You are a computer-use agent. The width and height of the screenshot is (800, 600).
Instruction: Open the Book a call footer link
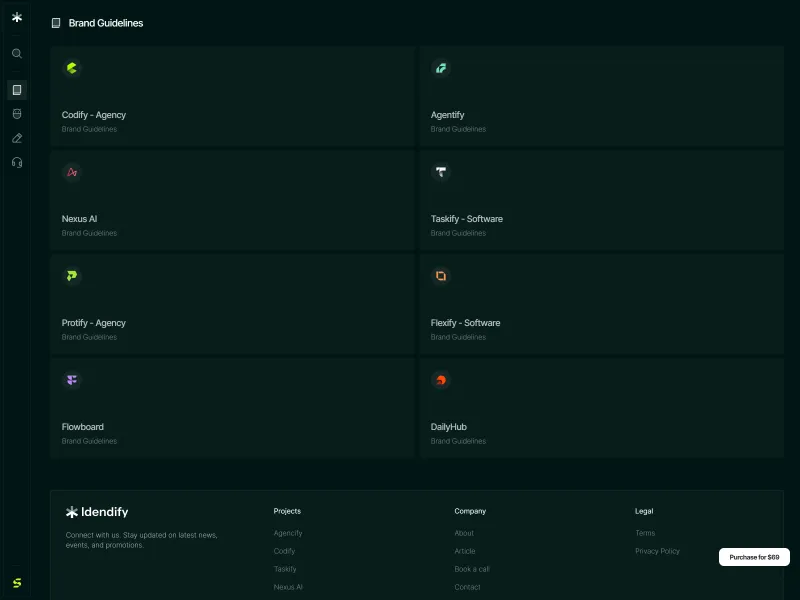click(472, 569)
